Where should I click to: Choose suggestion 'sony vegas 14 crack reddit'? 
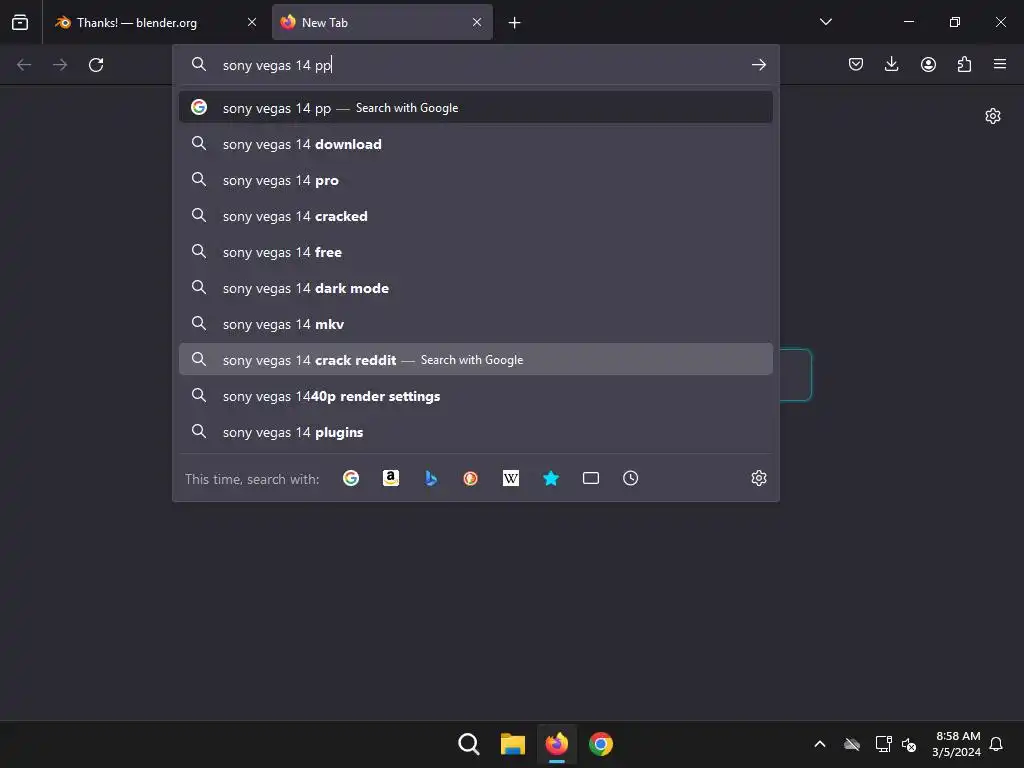[x=475, y=360]
